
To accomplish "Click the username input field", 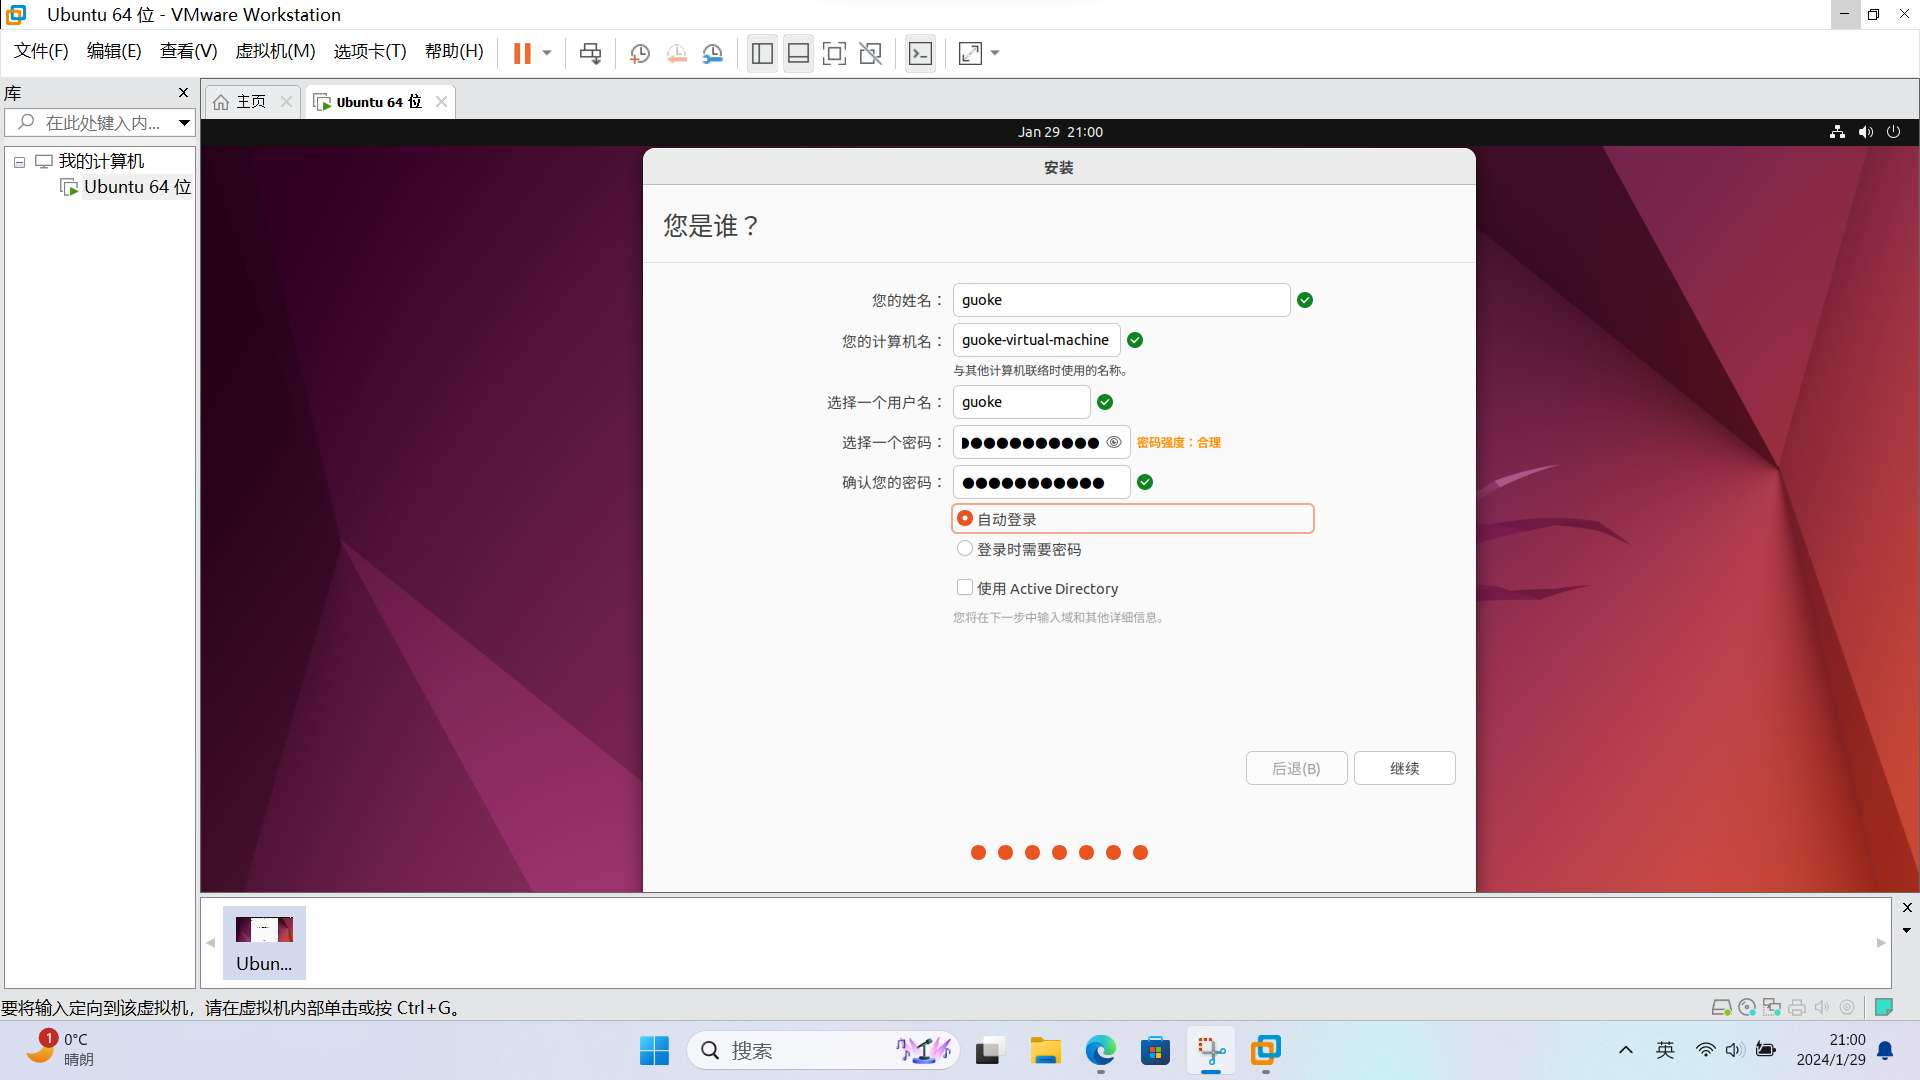I will point(1021,402).
